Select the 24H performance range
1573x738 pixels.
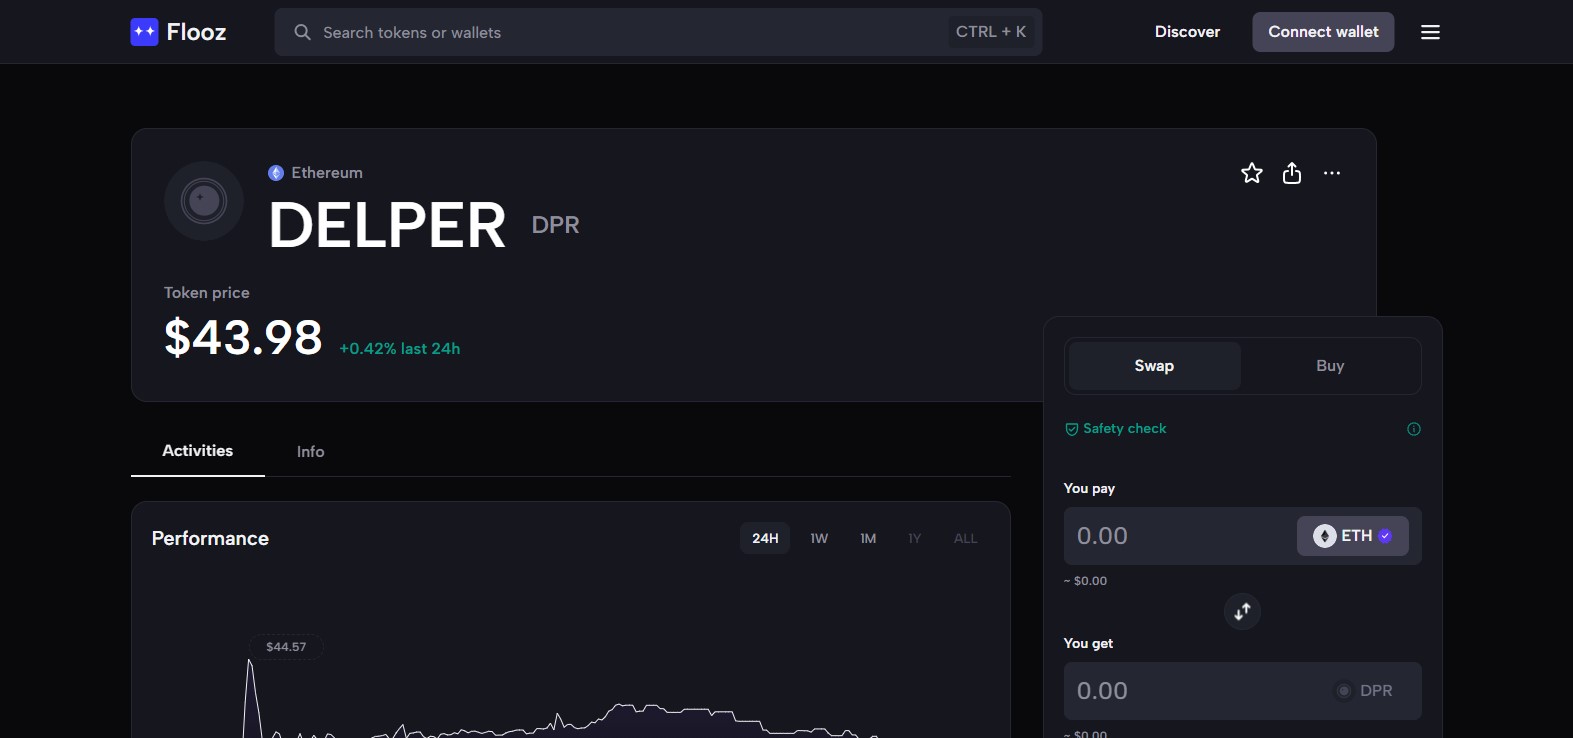coord(765,538)
